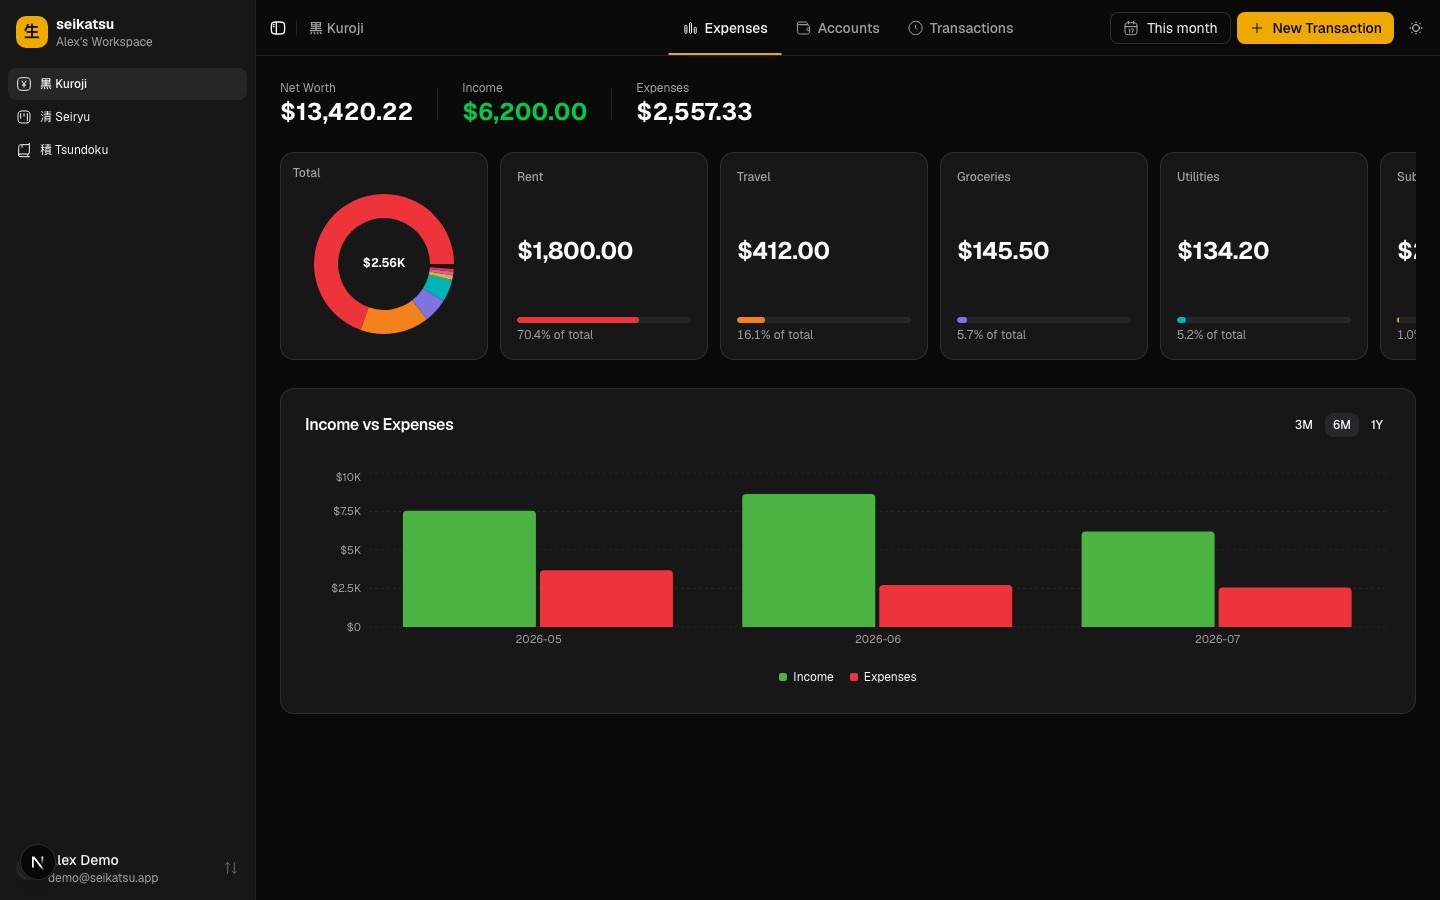Select the 3M chart range
1440x900 pixels.
tap(1304, 425)
